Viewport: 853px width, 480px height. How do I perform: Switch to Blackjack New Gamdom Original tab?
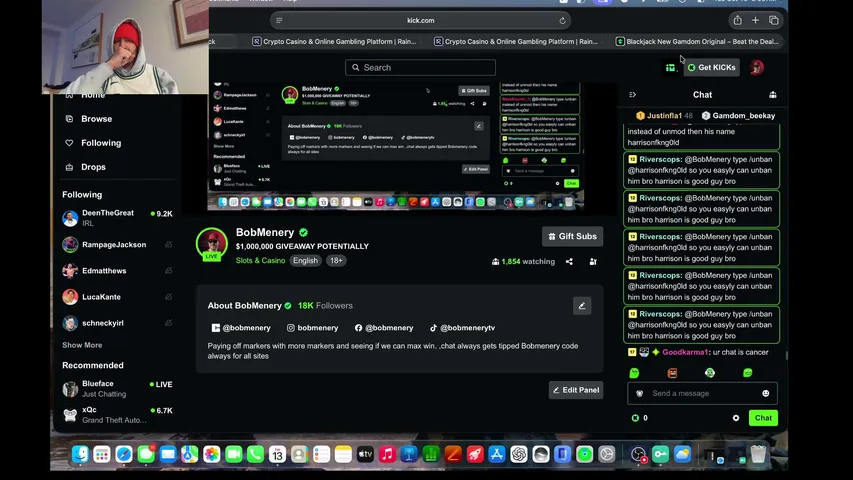[x=697, y=41]
